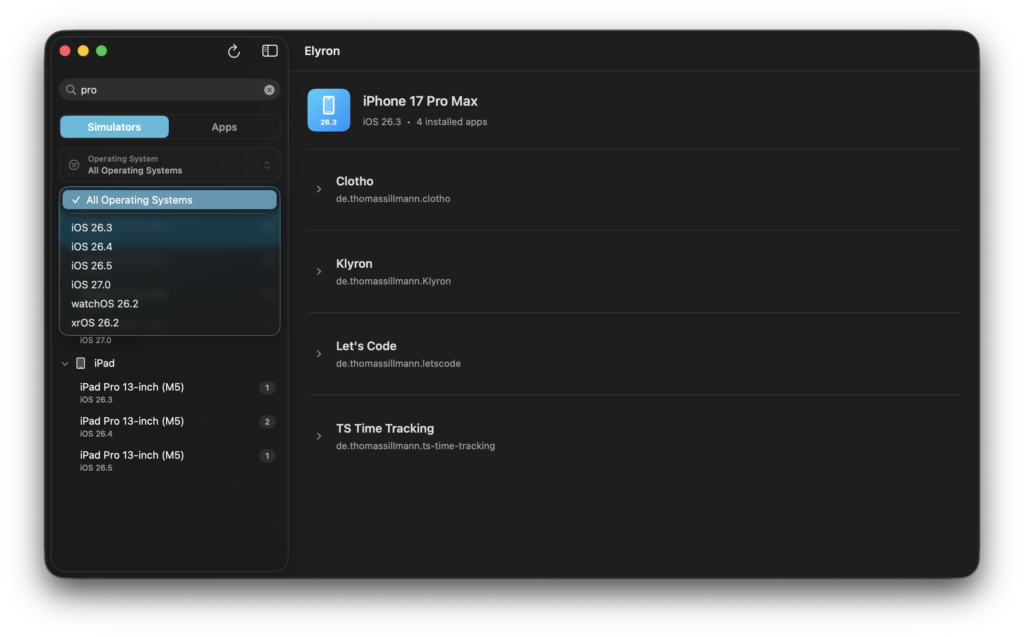
Task: Focus the search field containing "pro"
Action: click(x=169, y=90)
